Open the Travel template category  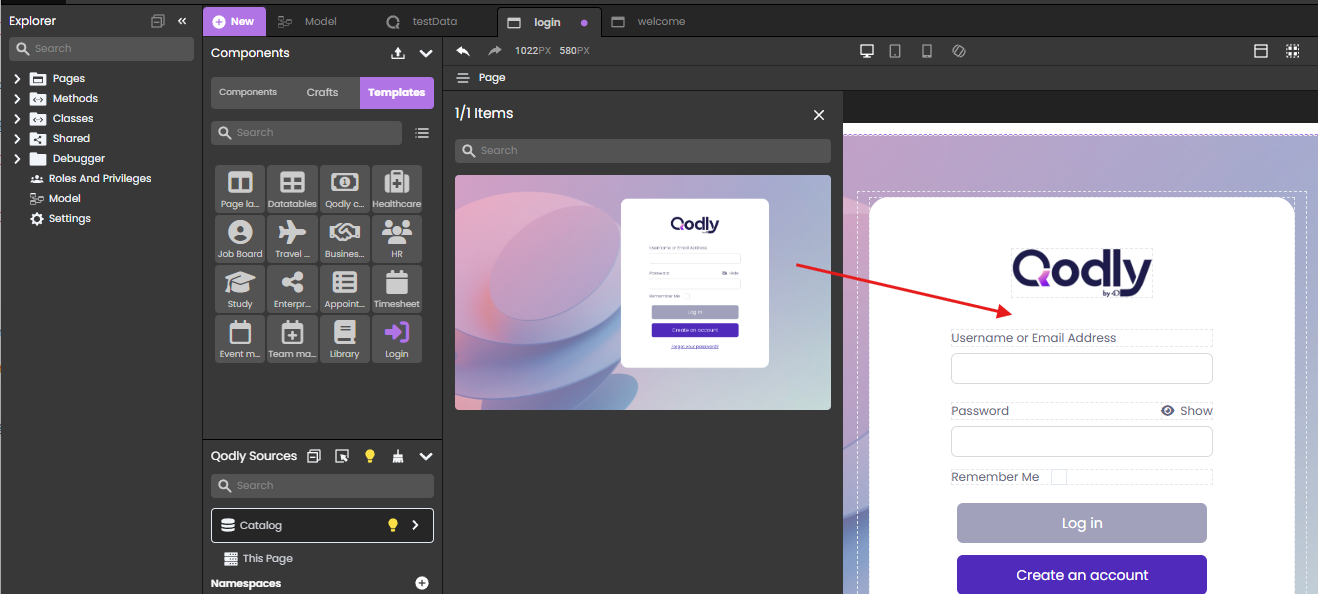click(x=292, y=239)
